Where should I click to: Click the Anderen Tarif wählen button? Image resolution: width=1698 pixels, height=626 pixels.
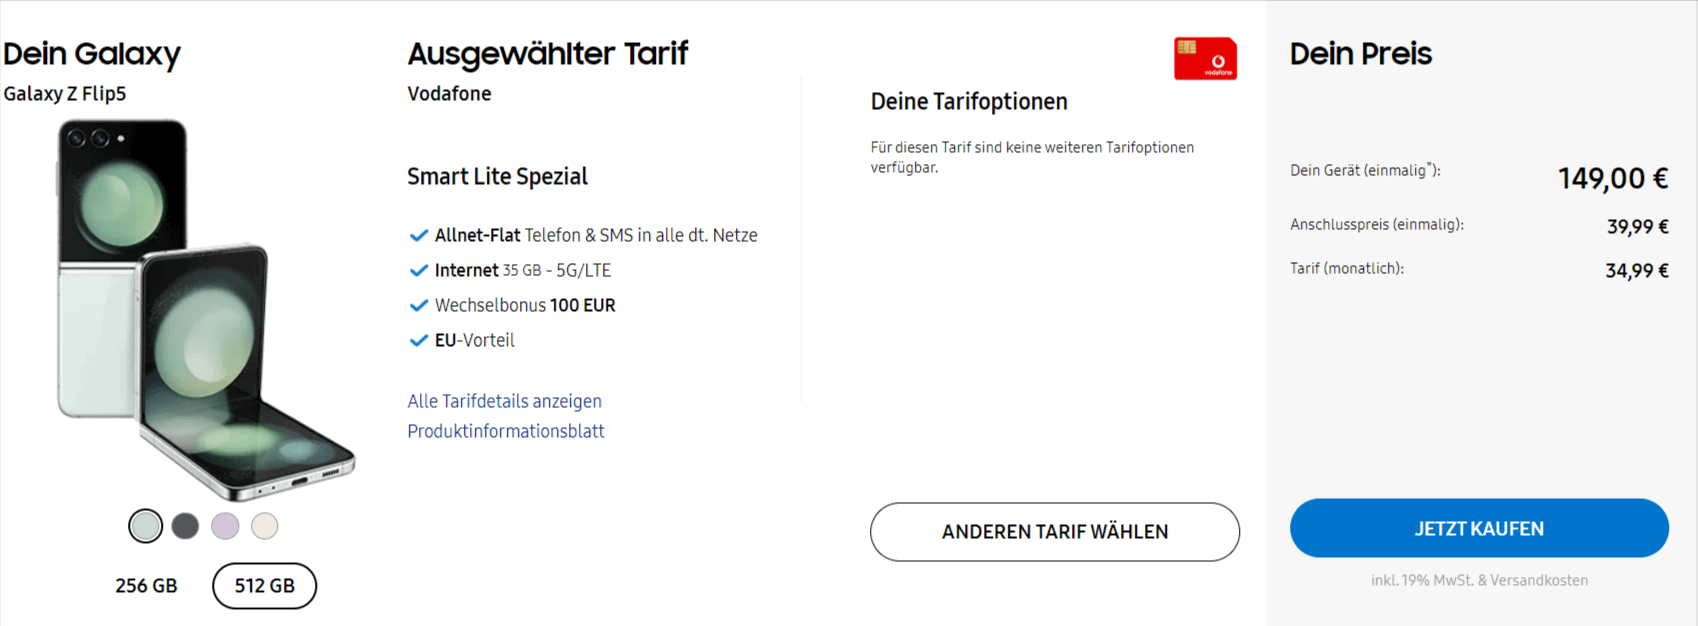1055,532
